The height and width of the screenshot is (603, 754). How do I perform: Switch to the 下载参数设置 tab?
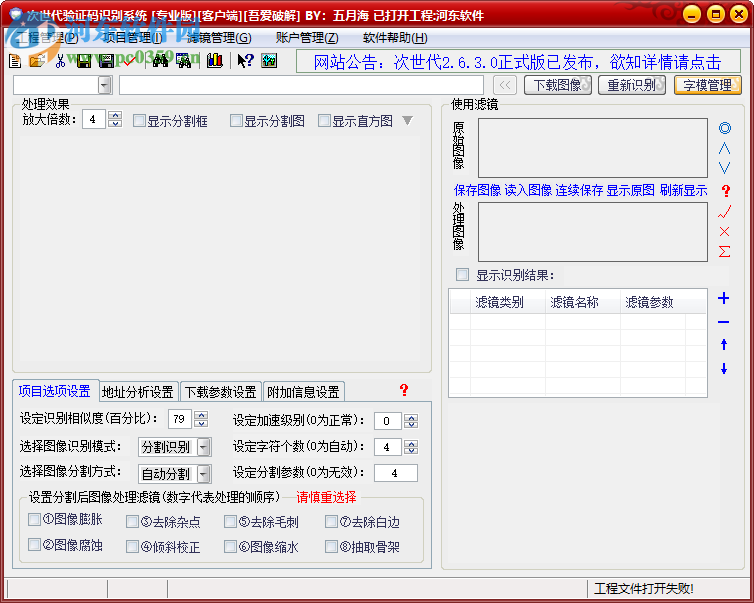pyautogui.click(x=219, y=392)
